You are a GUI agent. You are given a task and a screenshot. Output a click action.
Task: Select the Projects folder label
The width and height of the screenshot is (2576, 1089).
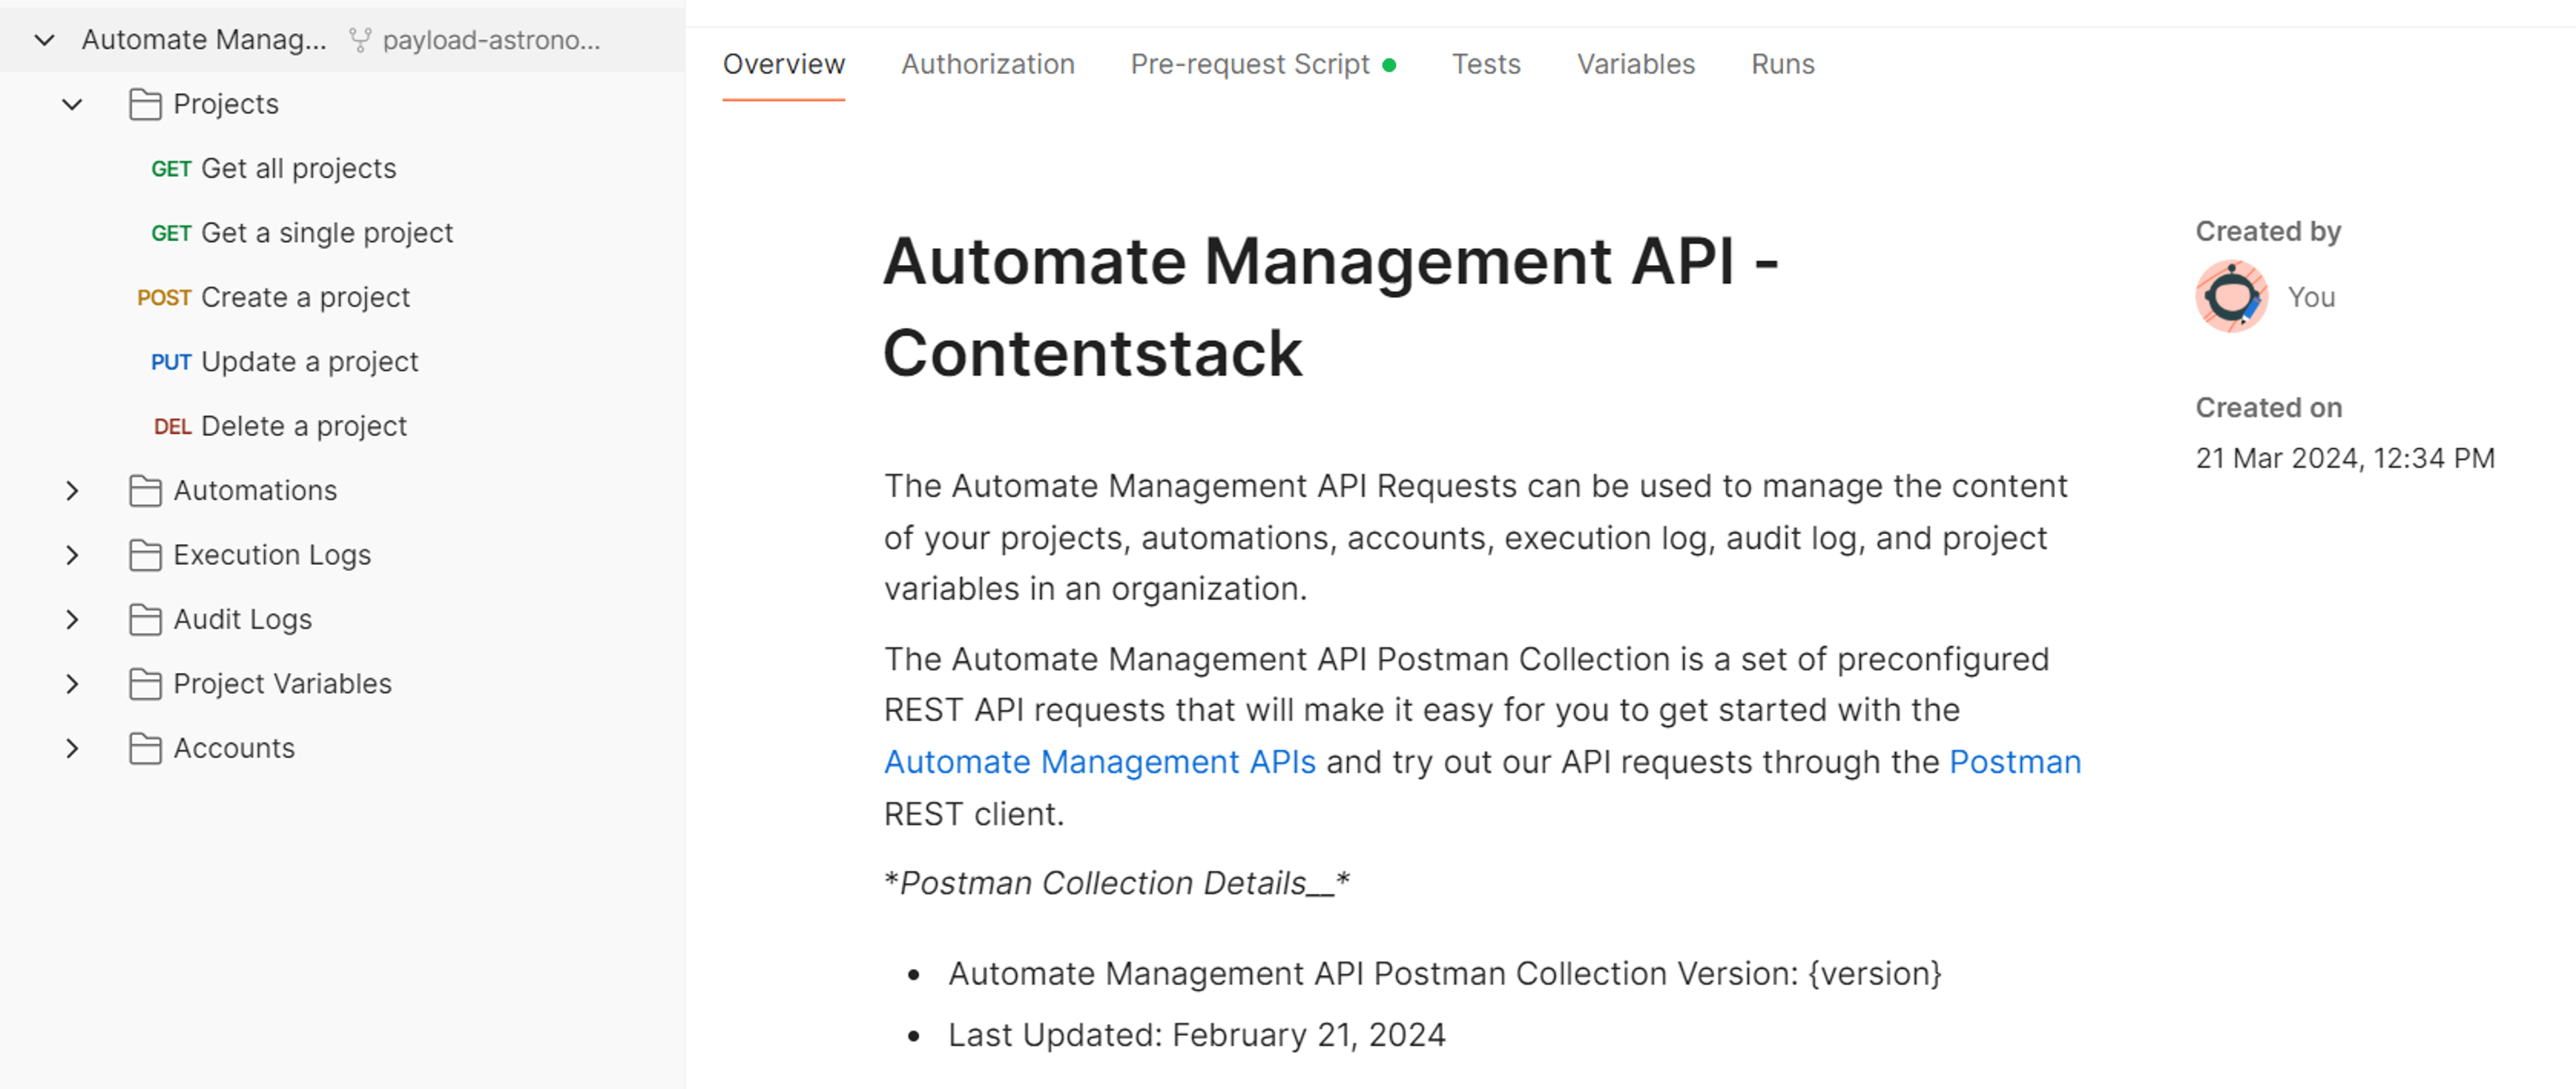[226, 104]
